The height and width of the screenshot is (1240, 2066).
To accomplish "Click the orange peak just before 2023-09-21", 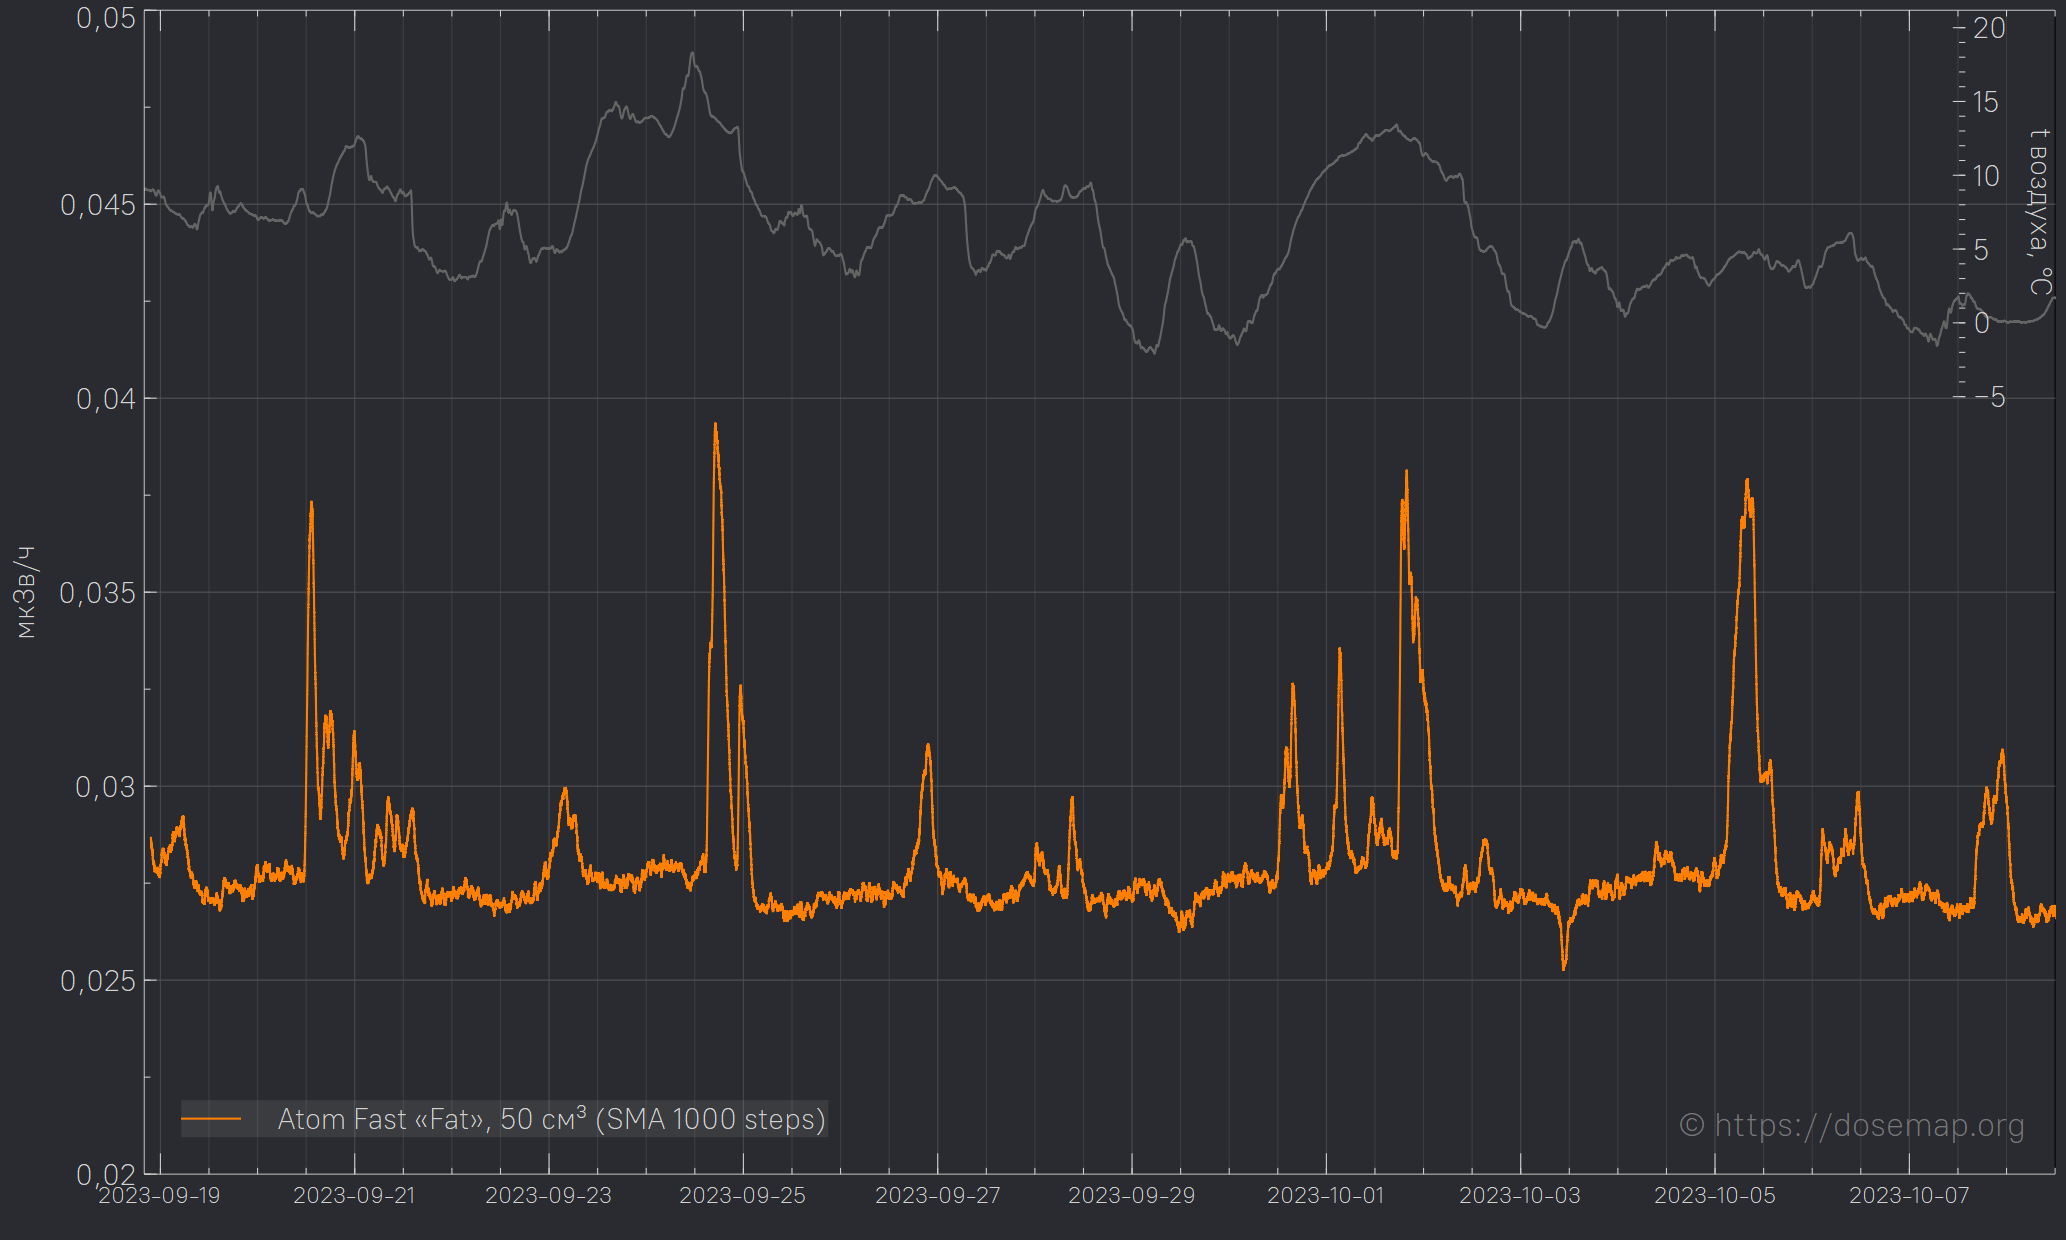I will pos(312,503).
